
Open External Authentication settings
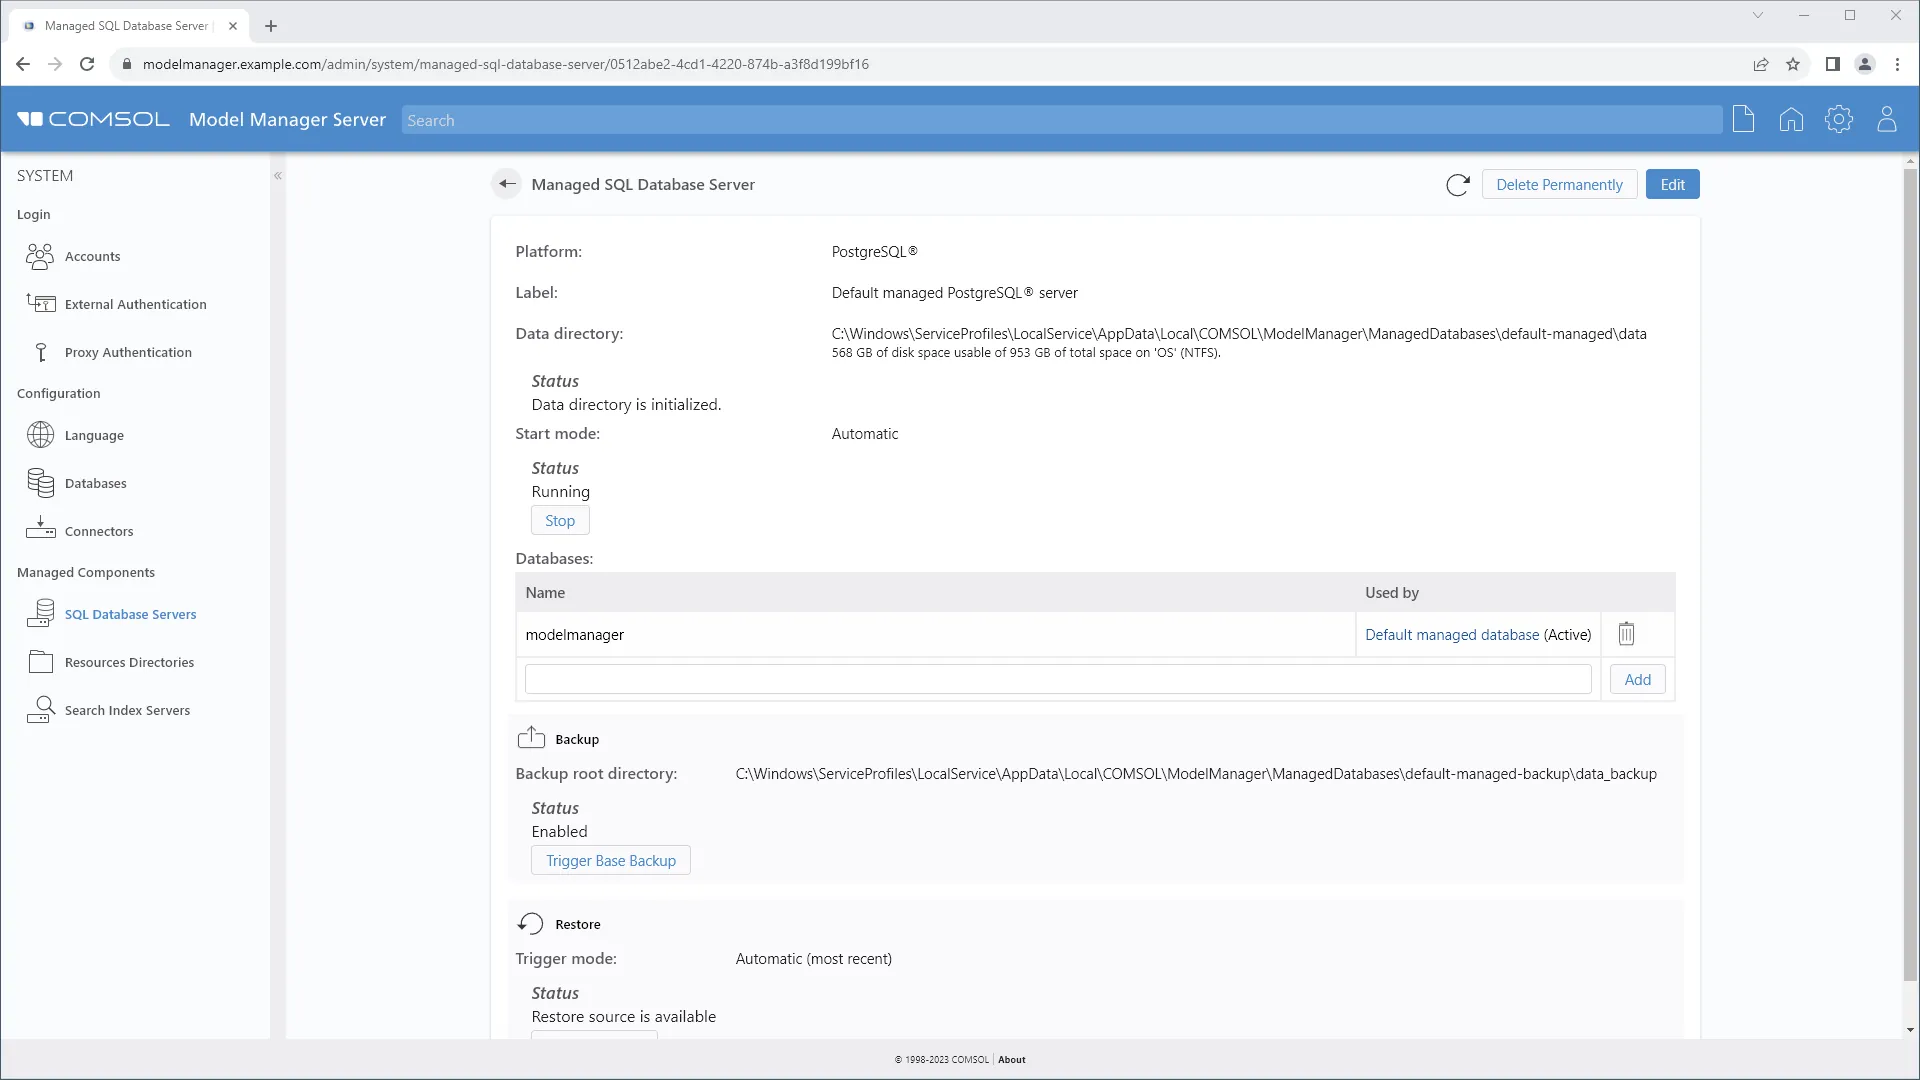135,305
